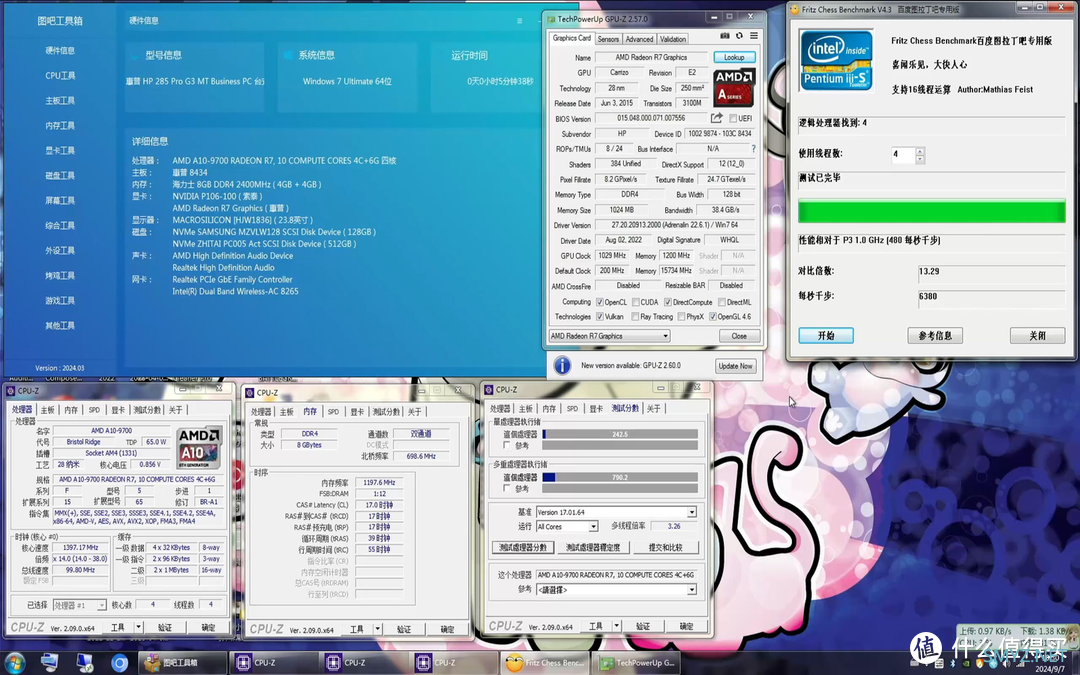This screenshot has height=675, width=1080.
Task: Click the GPU-Z refresh icon
Action: pyautogui.click(x=739, y=36)
